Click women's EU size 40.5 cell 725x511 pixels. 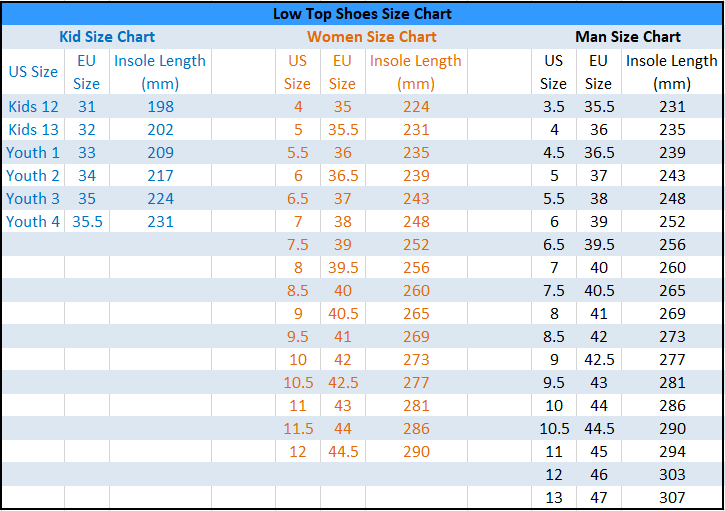click(342, 314)
